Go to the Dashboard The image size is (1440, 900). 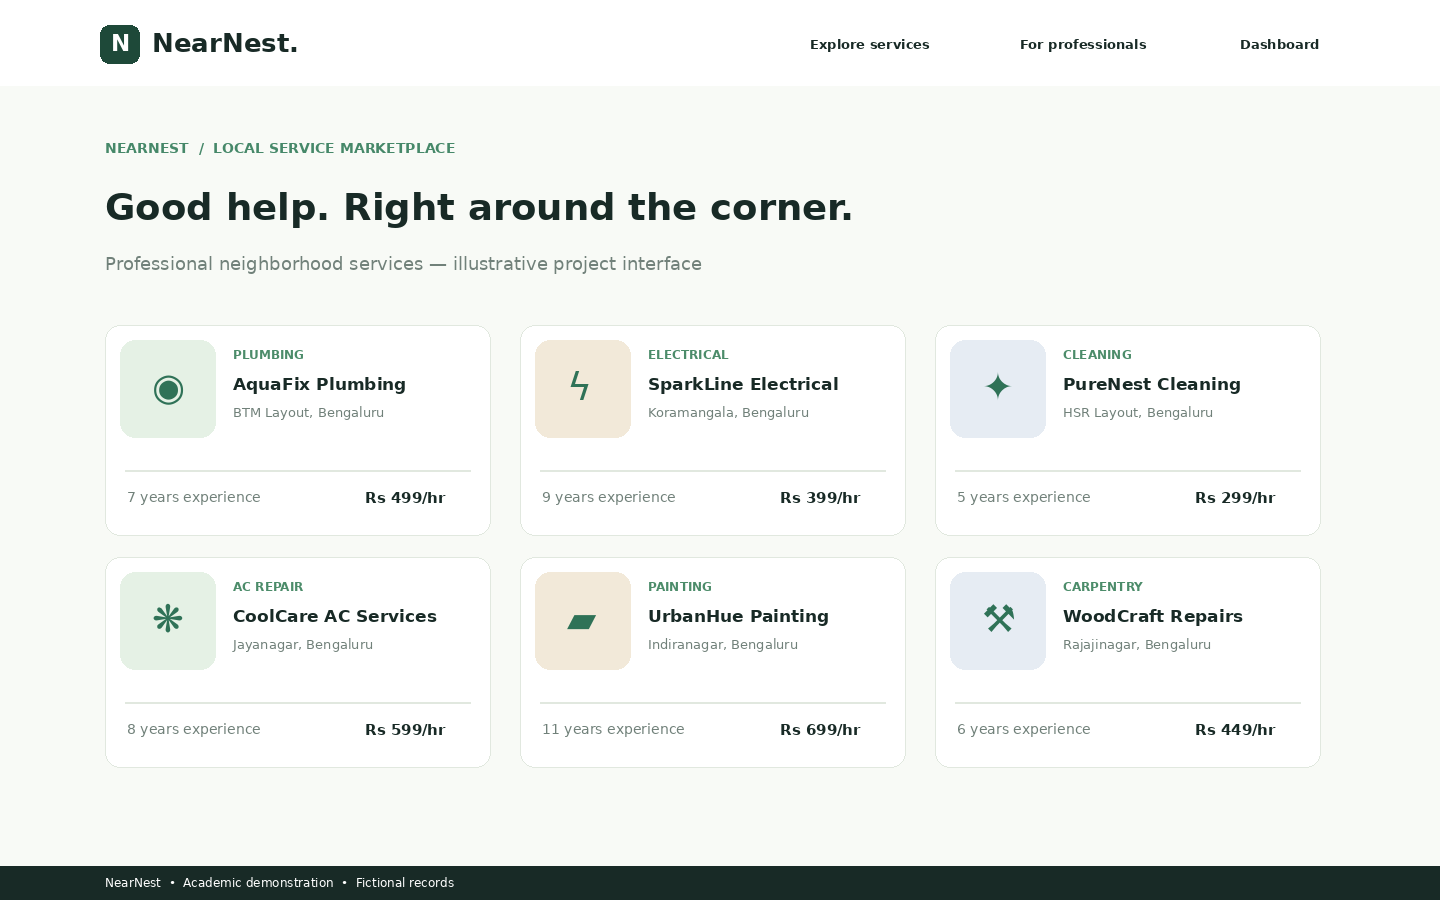pyautogui.click(x=1279, y=44)
